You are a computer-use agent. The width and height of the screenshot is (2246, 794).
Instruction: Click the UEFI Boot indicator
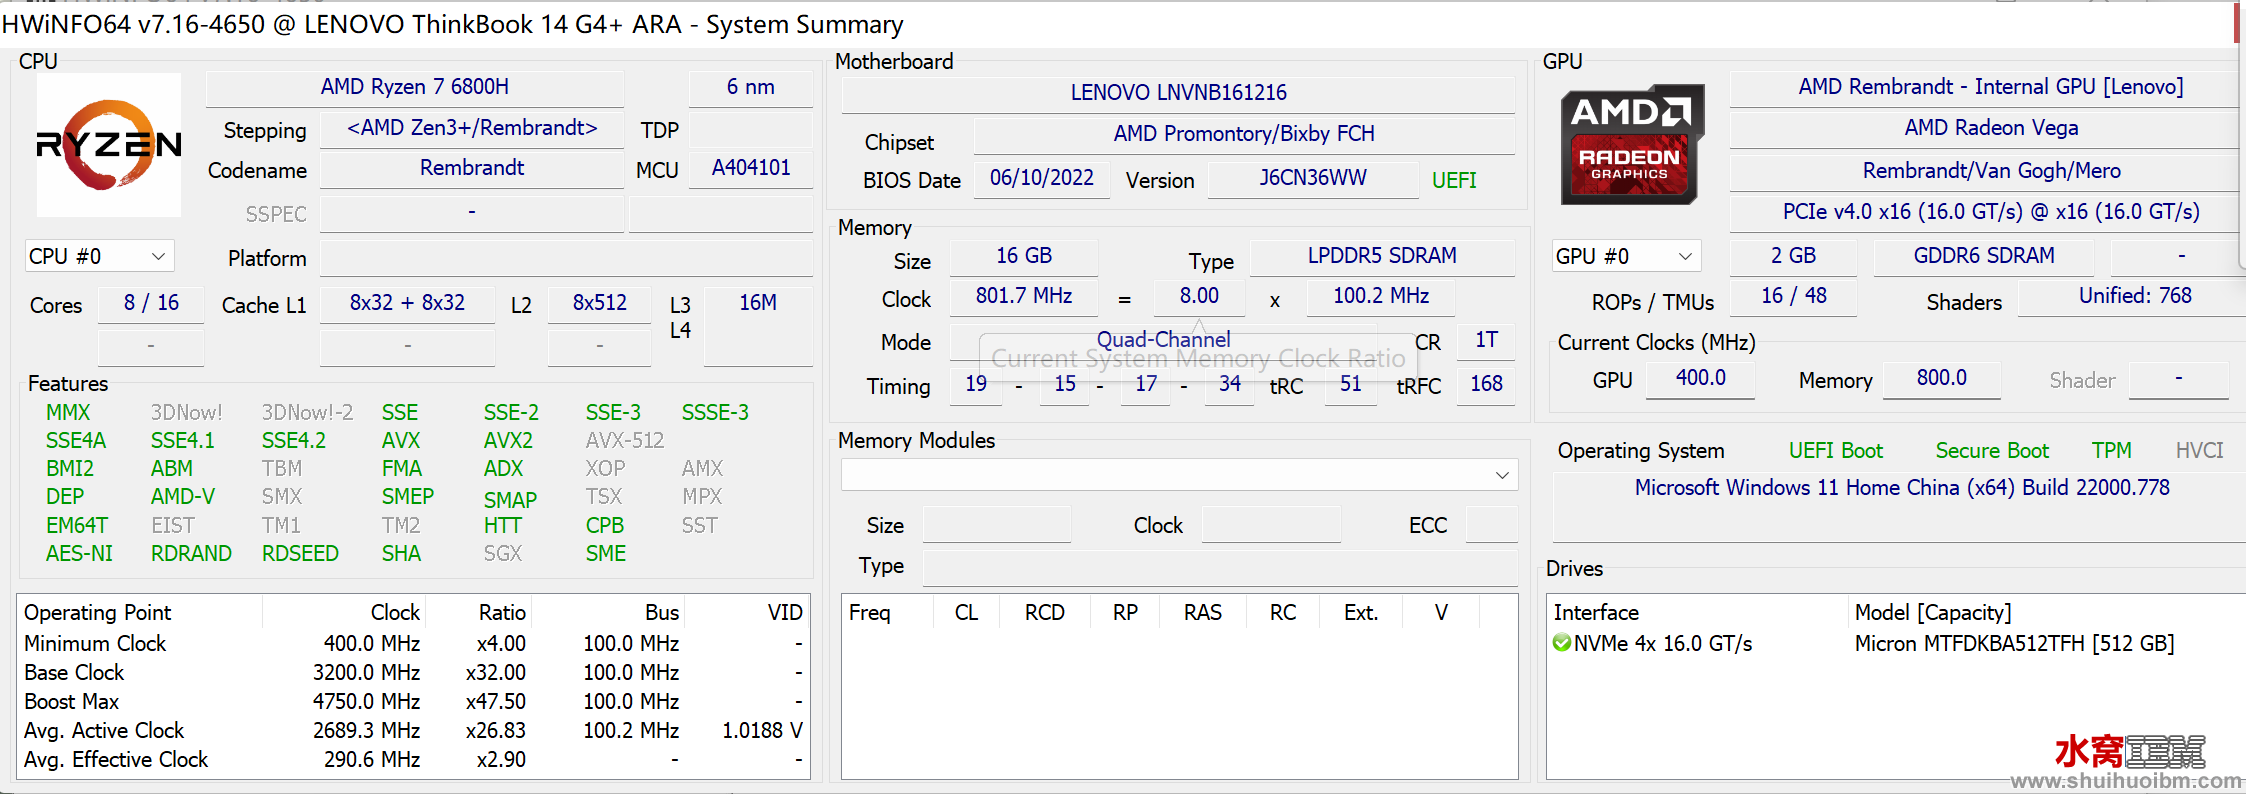[x=1835, y=451]
